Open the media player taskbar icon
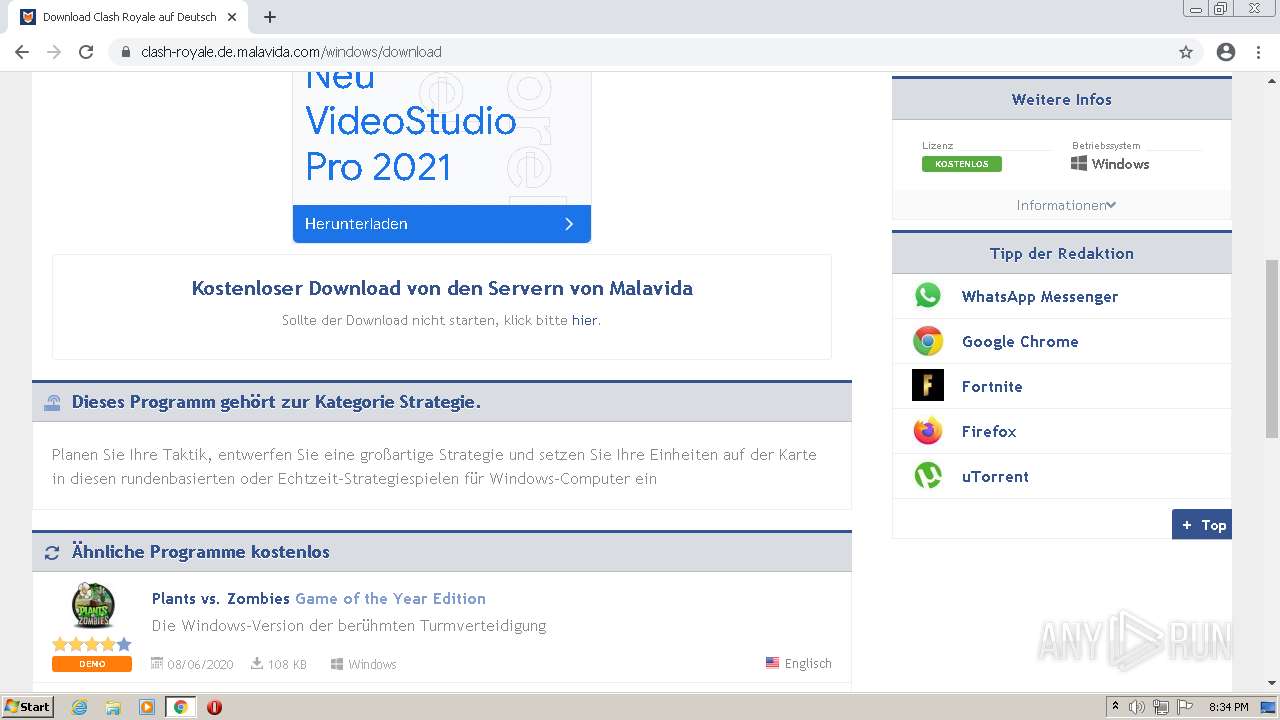 146,707
